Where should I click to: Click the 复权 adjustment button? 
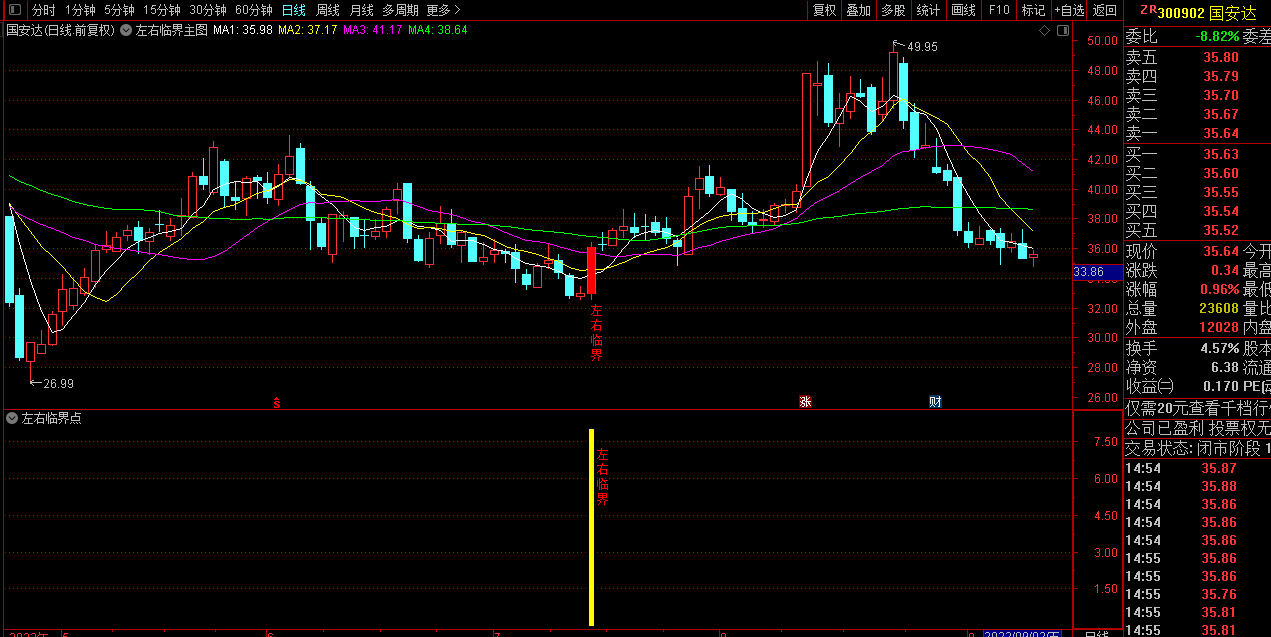(x=824, y=10)
